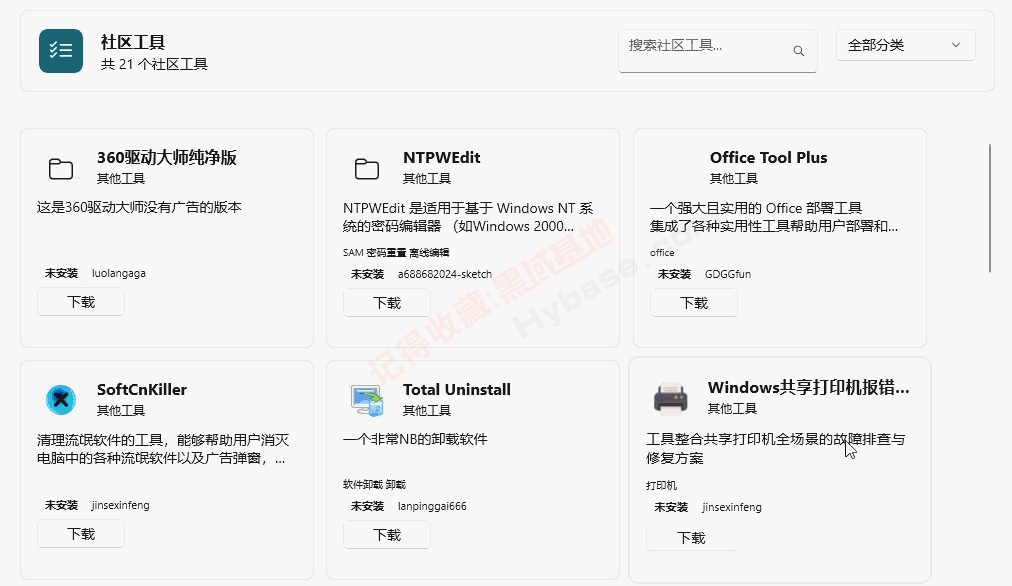Click the 一个非常NB的卸载软件 description

(x=415, y=439)
